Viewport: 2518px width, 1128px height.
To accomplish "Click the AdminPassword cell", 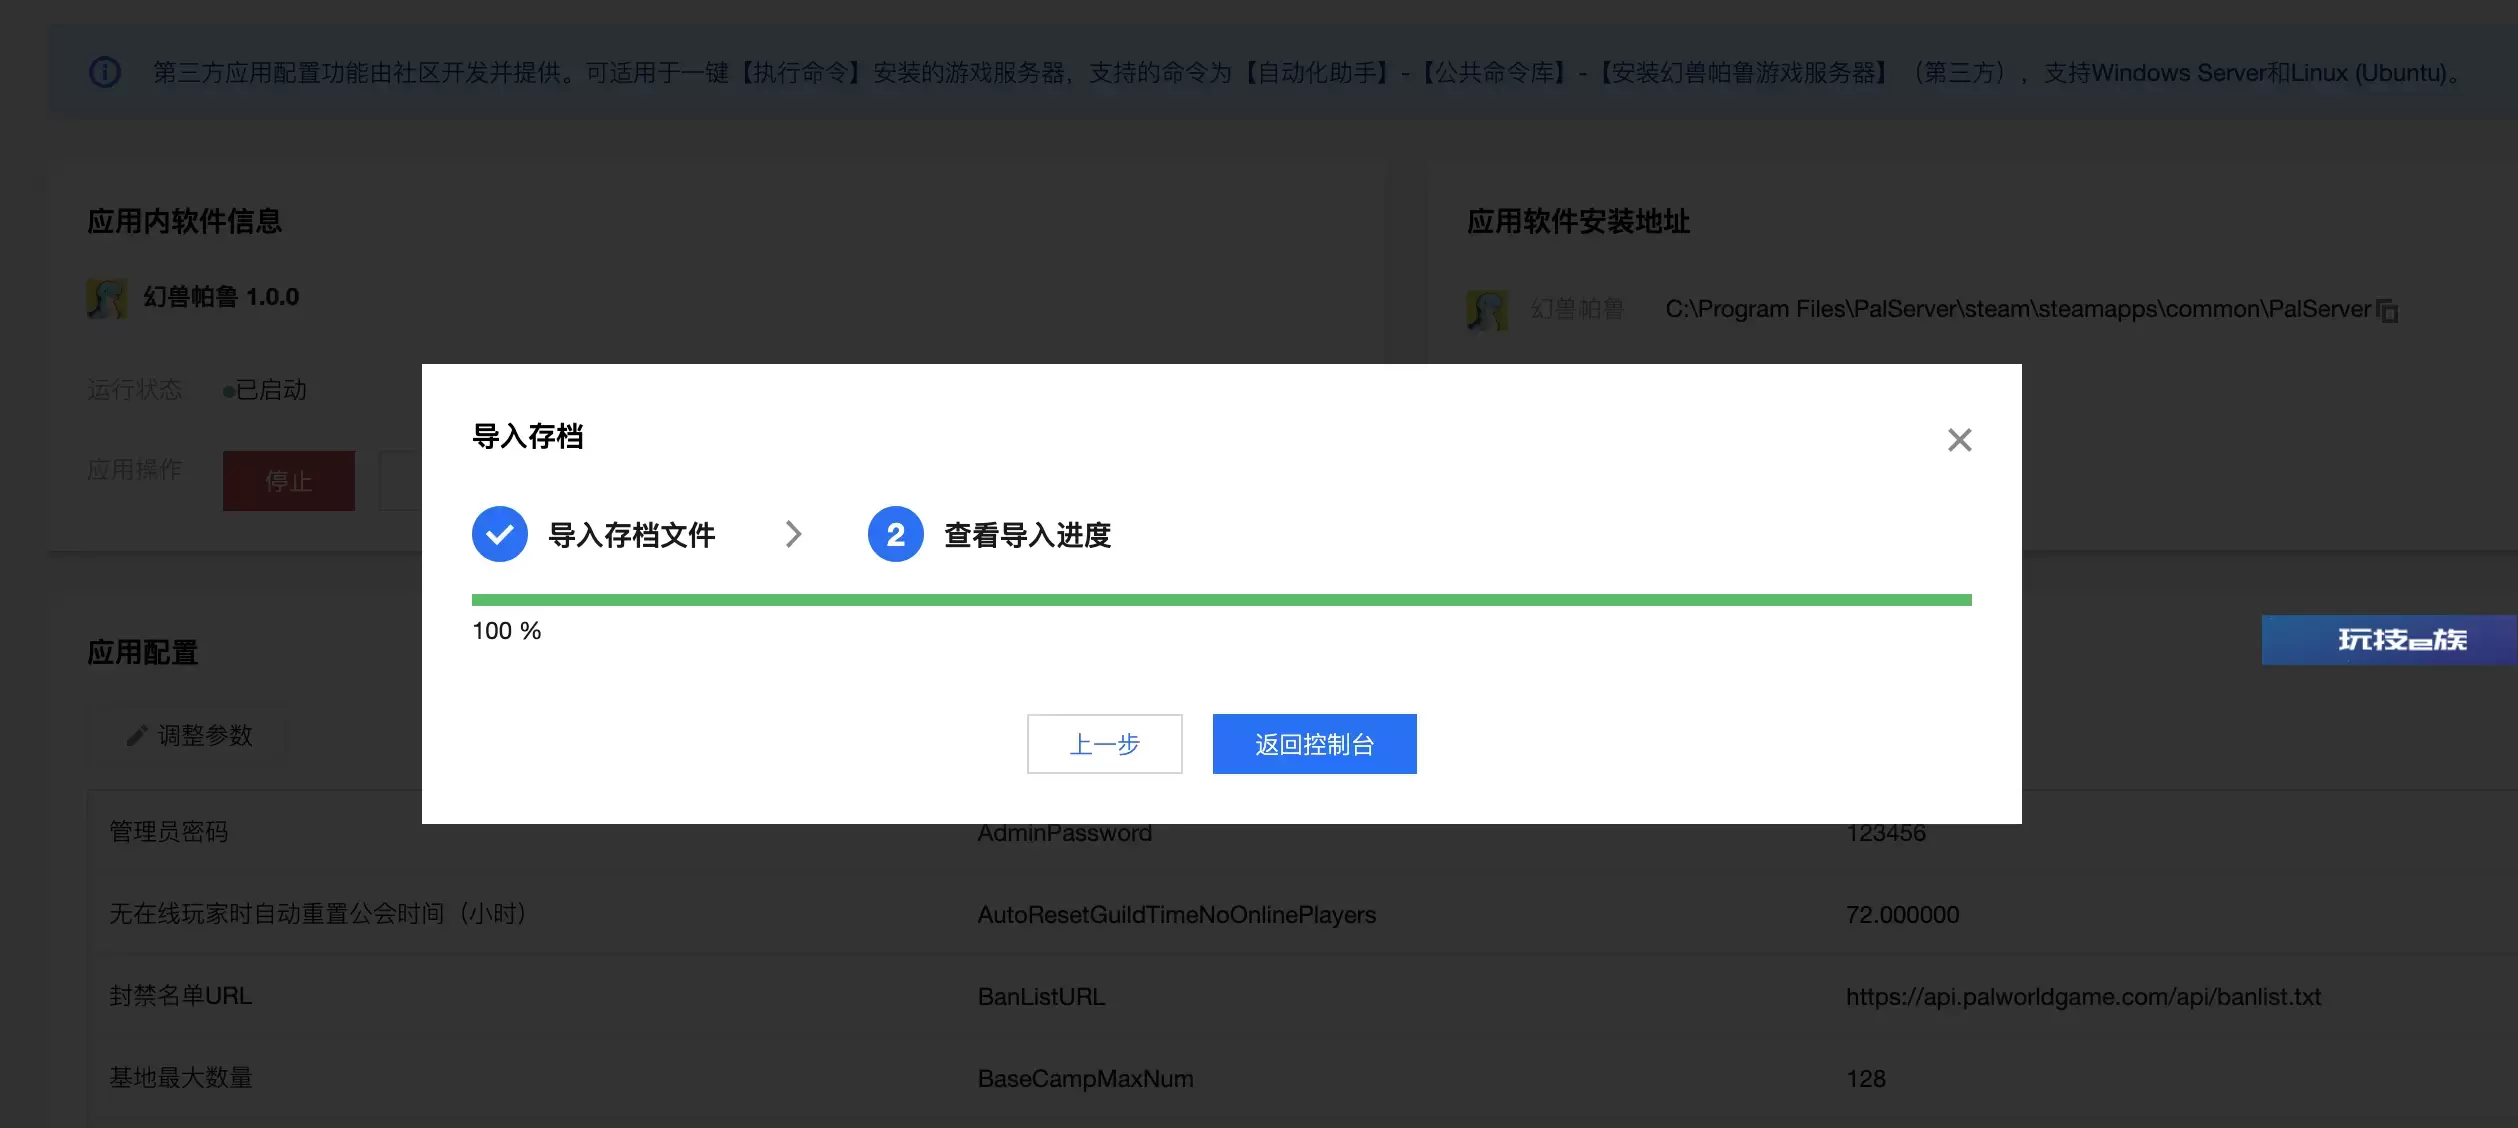I will [1064, 833].
